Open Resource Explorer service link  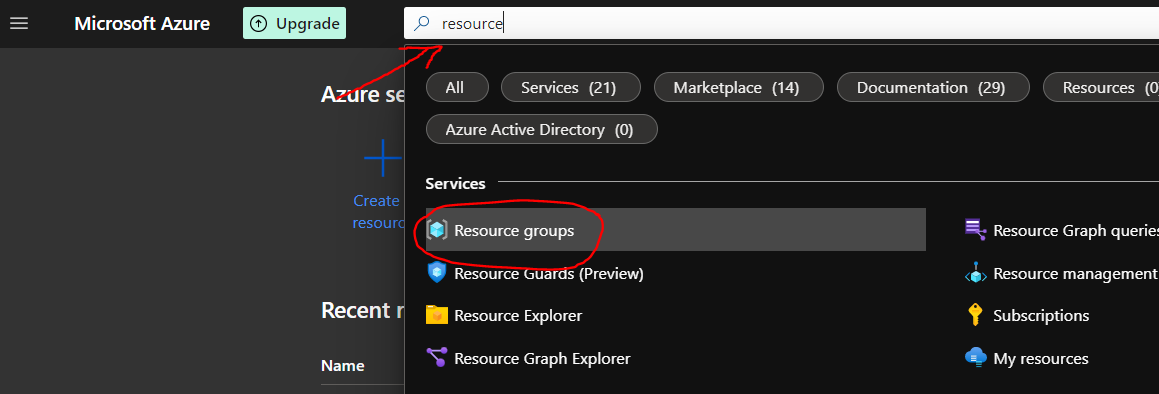point(518,316)
